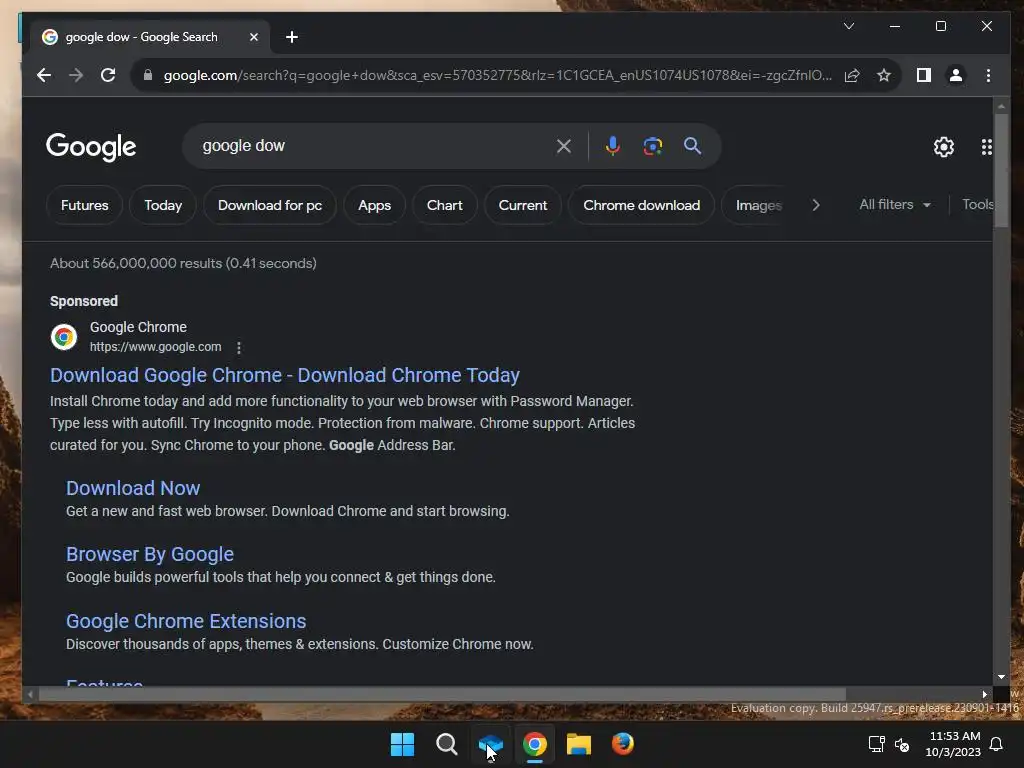This screenshot has height=768, width=1024.
Task: Open the Google apps grid
Action: pos(987,147)
